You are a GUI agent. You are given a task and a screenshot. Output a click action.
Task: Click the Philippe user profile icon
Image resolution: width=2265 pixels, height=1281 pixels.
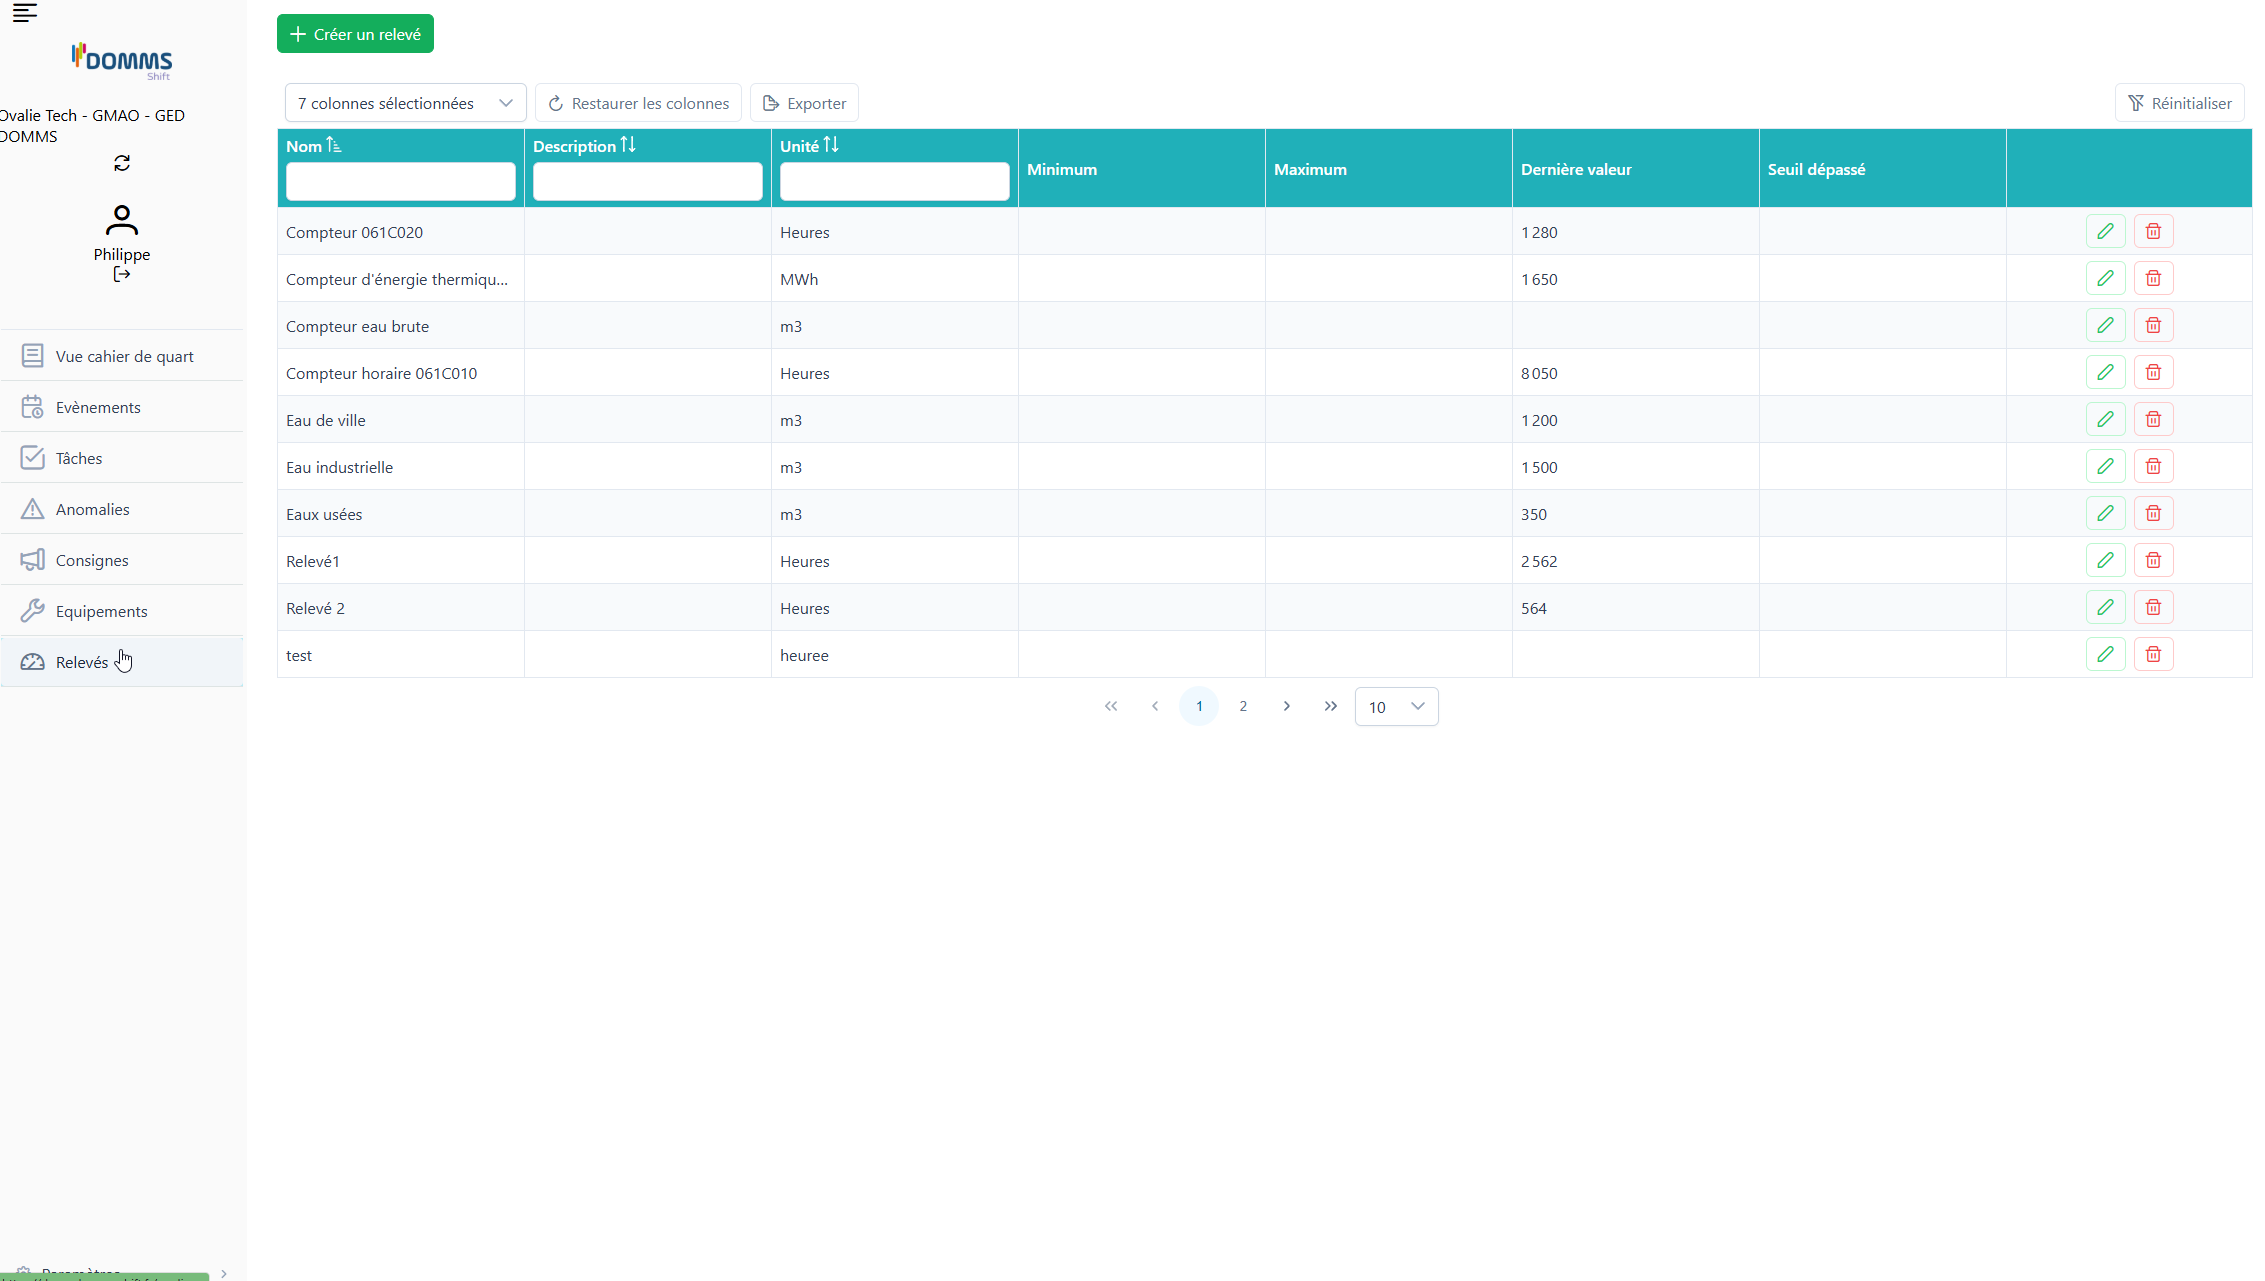point(122,220)
